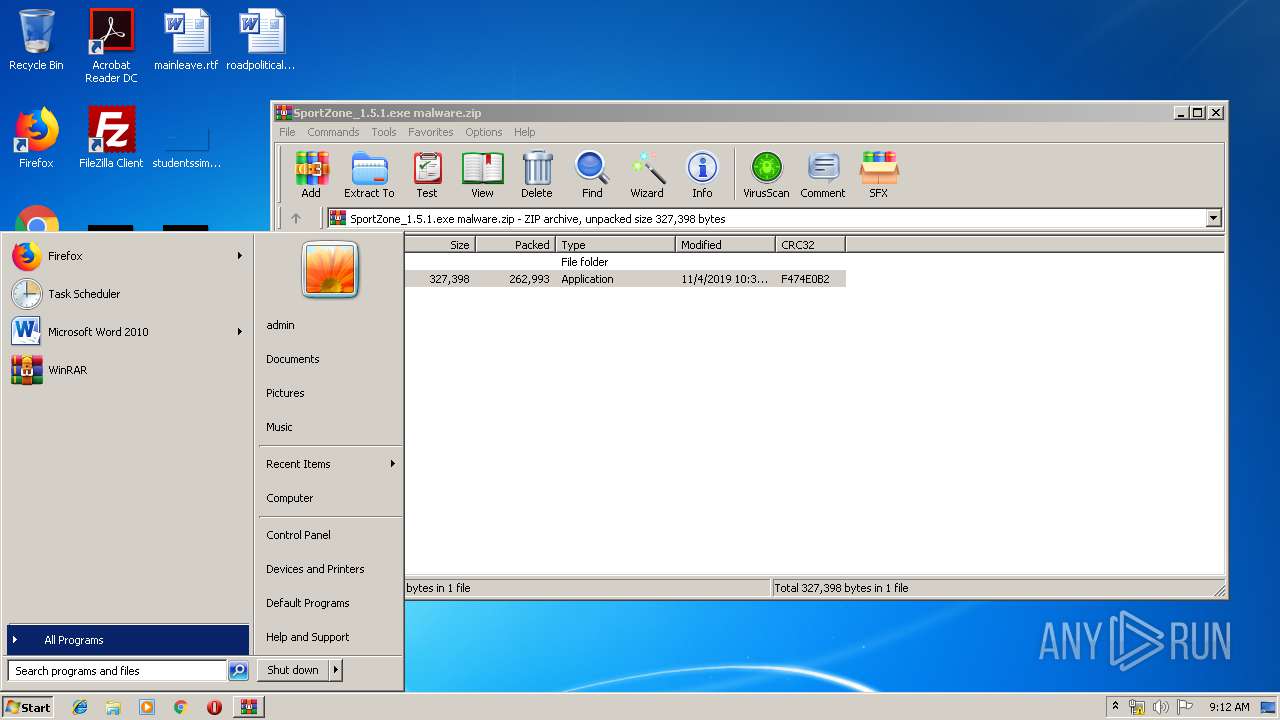The height and width of the screenshot is (720, 1280).
Task: Open Chrome from the taskbar
Action: (x=180, y=707)
